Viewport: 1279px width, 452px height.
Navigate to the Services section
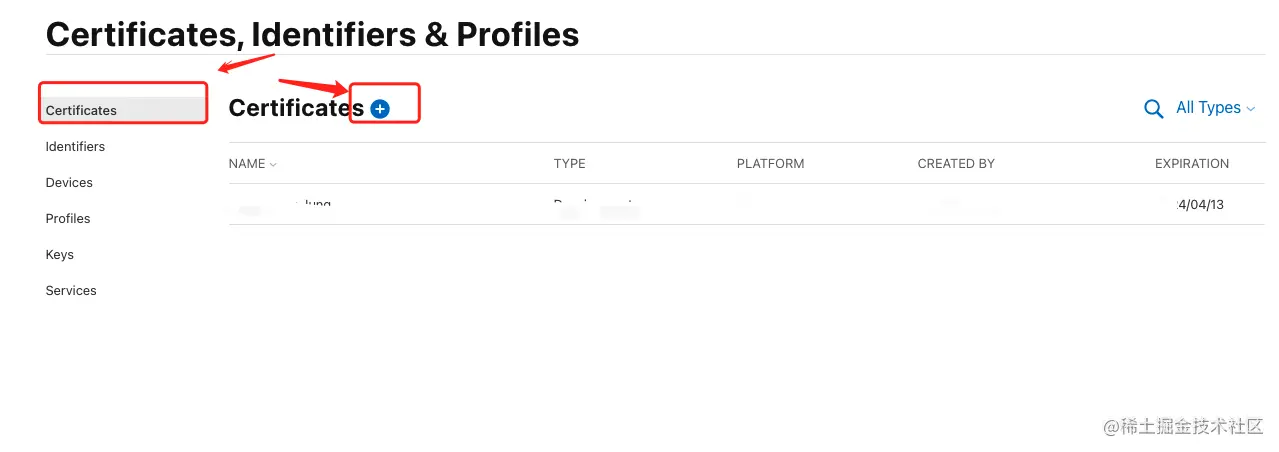tap(71, 290)
